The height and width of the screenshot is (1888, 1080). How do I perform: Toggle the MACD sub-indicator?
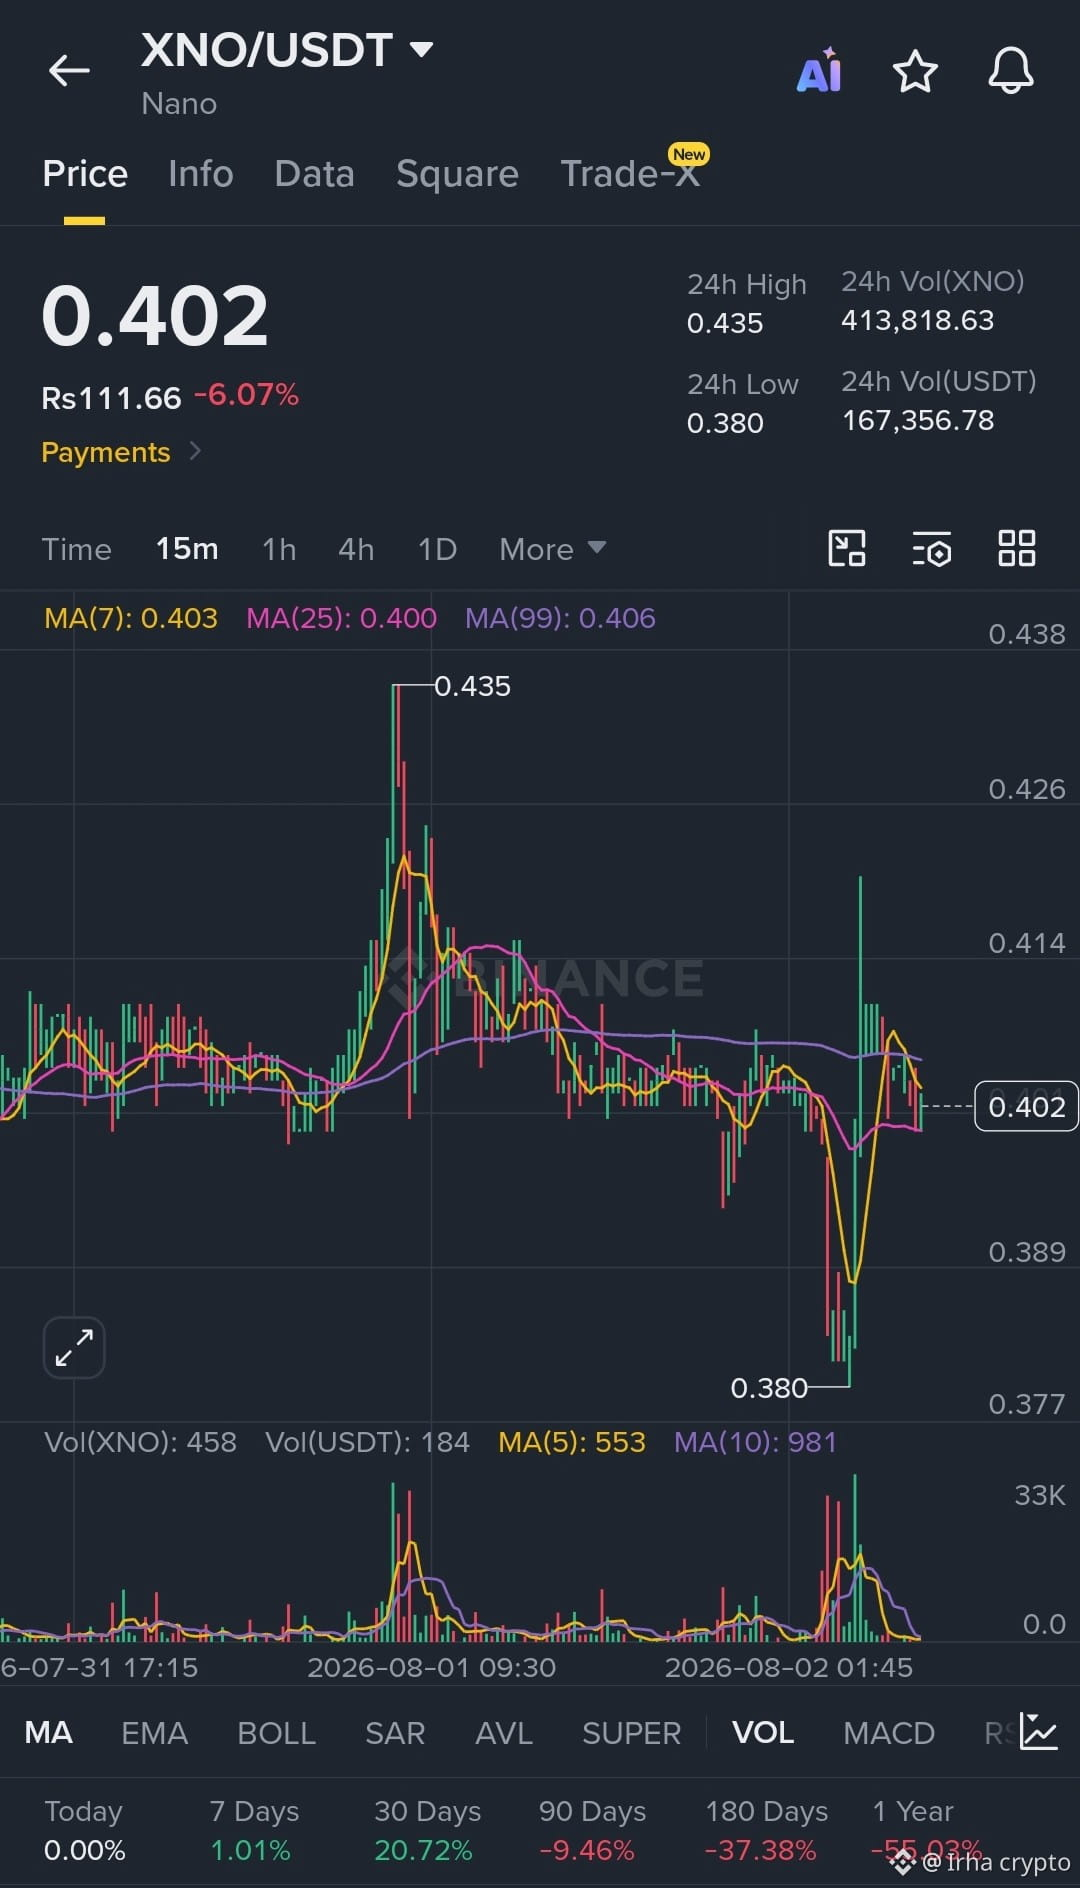(x=889, y=1732)
